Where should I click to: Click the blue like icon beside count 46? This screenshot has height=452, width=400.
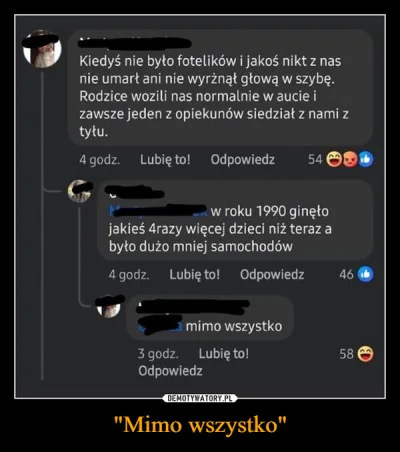click(366, 274)
